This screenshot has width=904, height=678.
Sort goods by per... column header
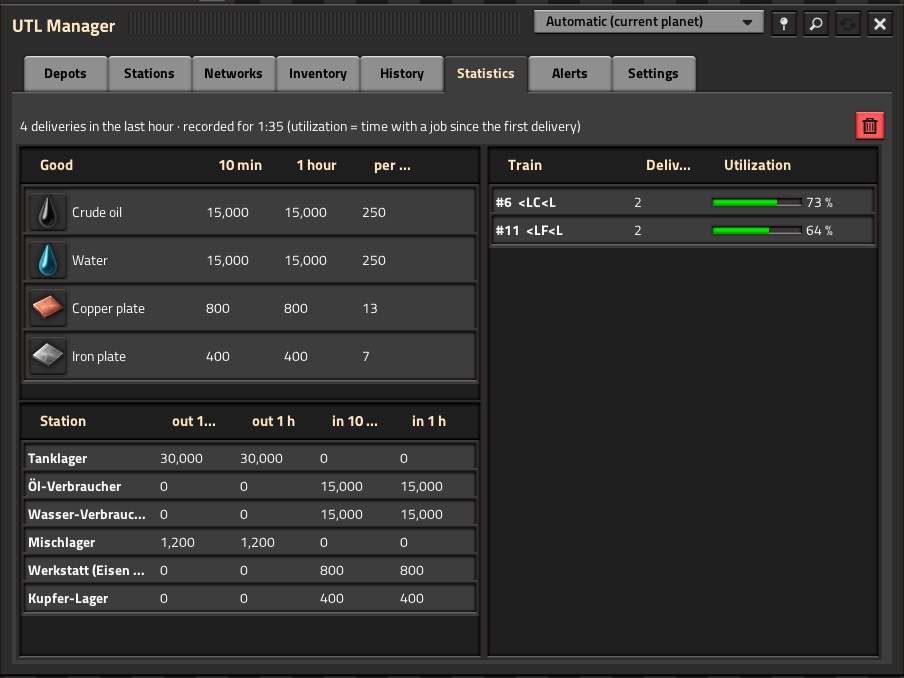click(392, 165)
